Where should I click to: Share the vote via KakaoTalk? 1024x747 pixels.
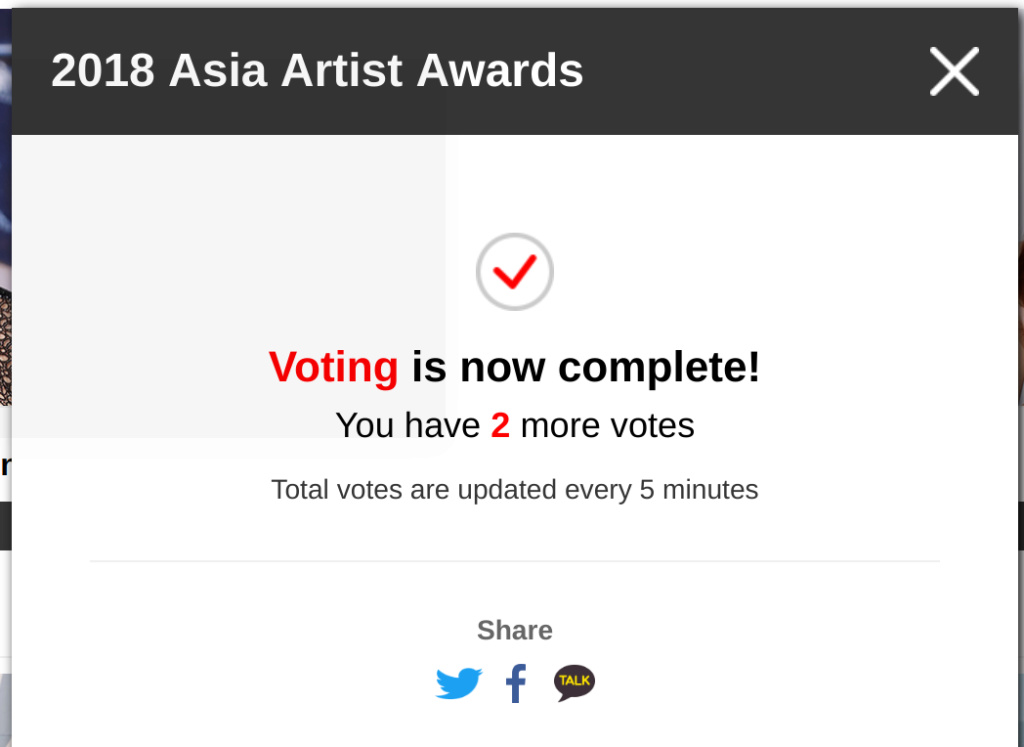574,683
